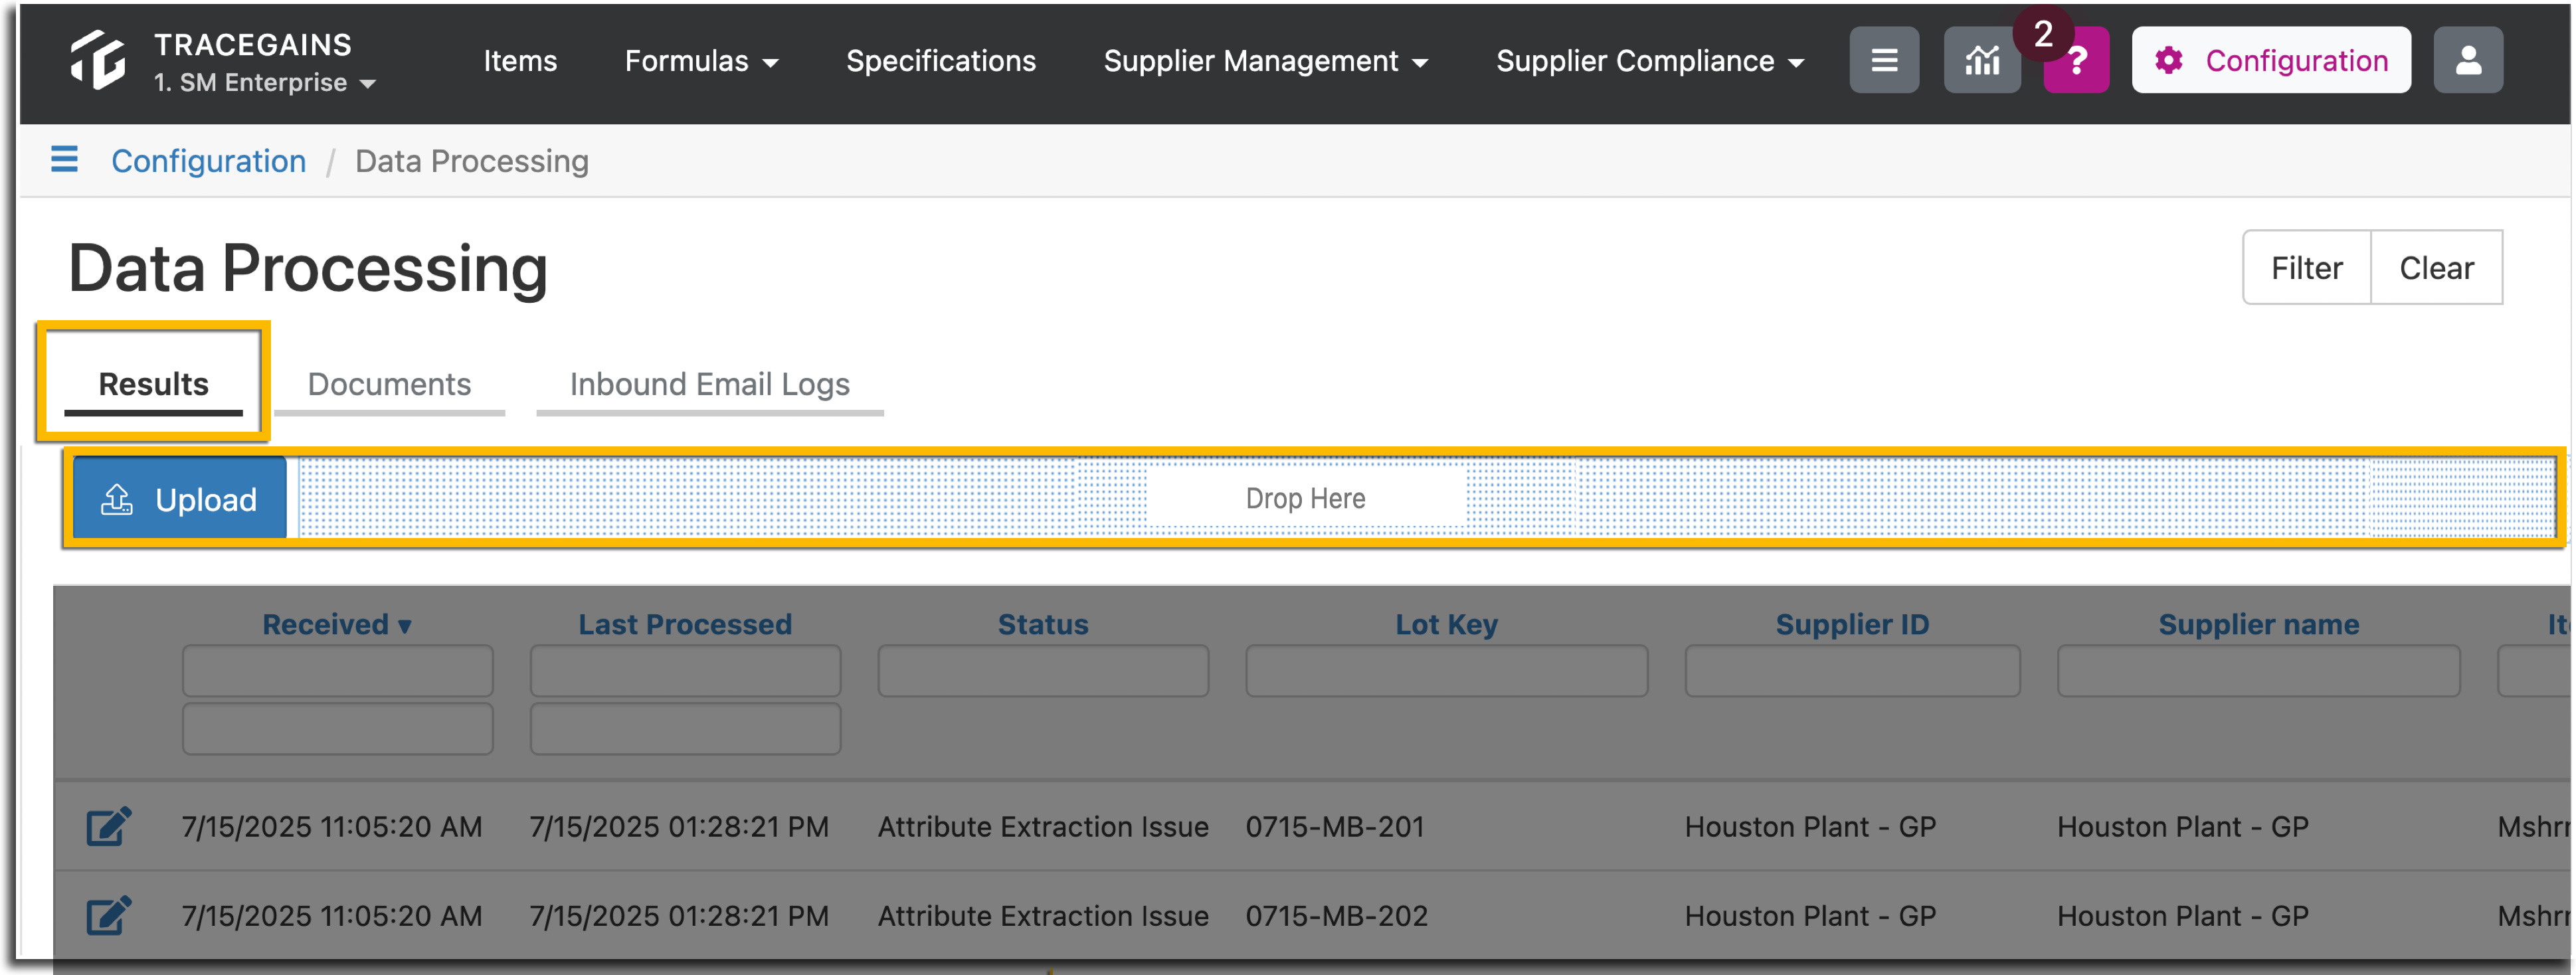Expand the Supplier Compliance menu

click(1650, 61)
